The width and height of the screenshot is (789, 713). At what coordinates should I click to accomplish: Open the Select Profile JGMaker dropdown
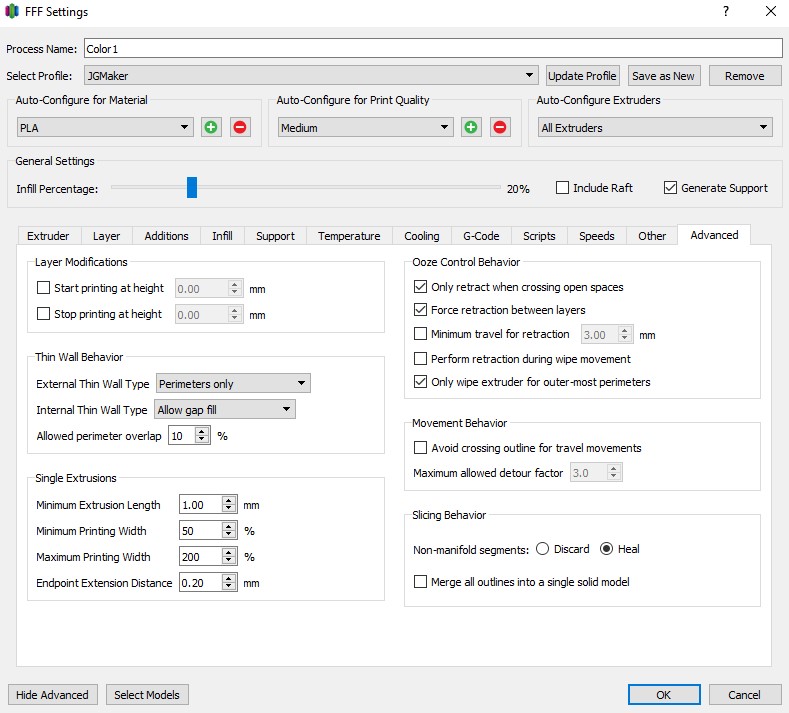click(x=311, y=75)
